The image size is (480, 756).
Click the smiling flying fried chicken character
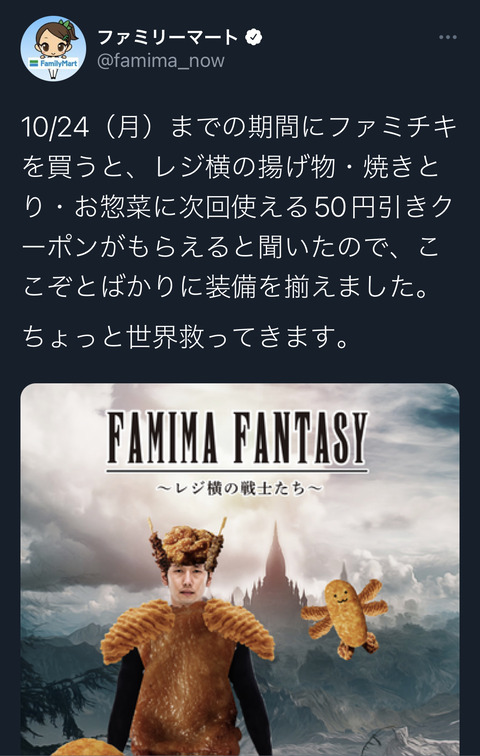pyautogui.click(x=345, y=617)
